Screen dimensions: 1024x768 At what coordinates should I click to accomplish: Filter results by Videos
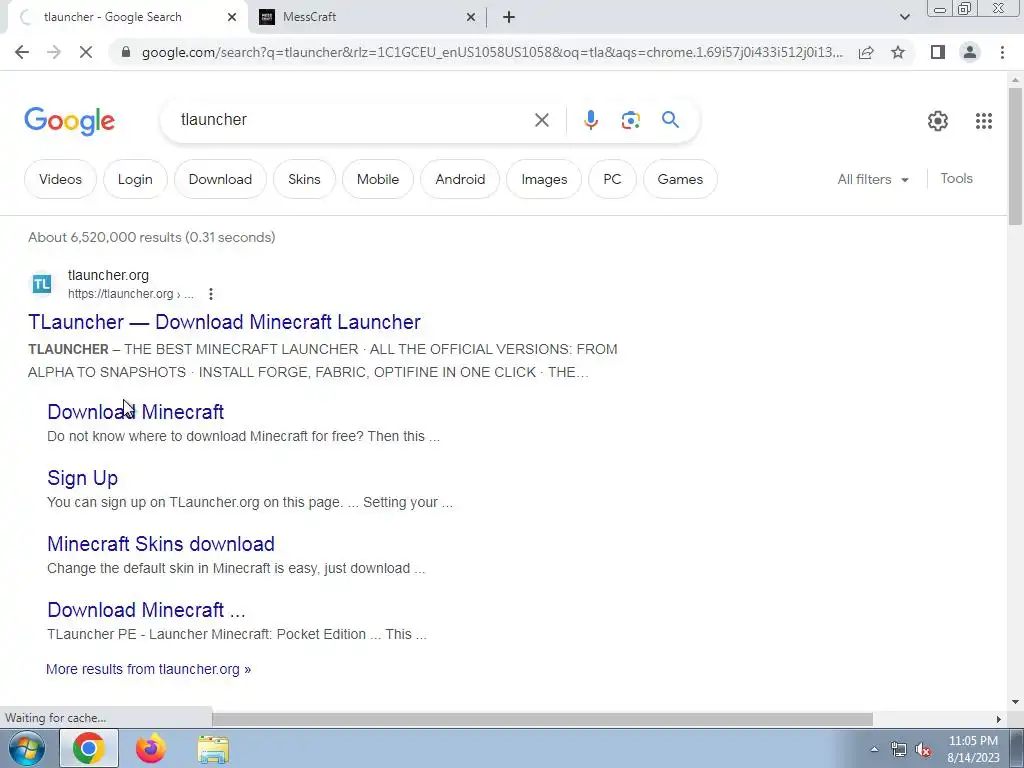pyautogui.click(x=60, y=179)
